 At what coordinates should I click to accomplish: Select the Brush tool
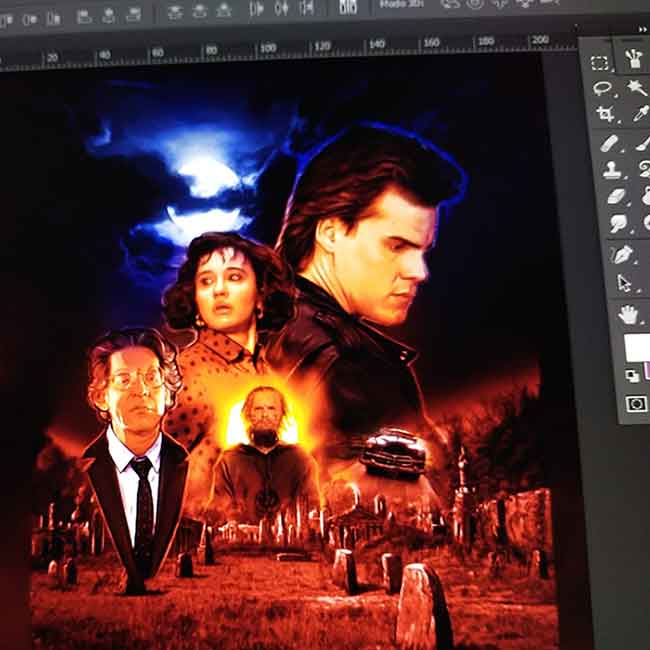[x=643, y=143]
